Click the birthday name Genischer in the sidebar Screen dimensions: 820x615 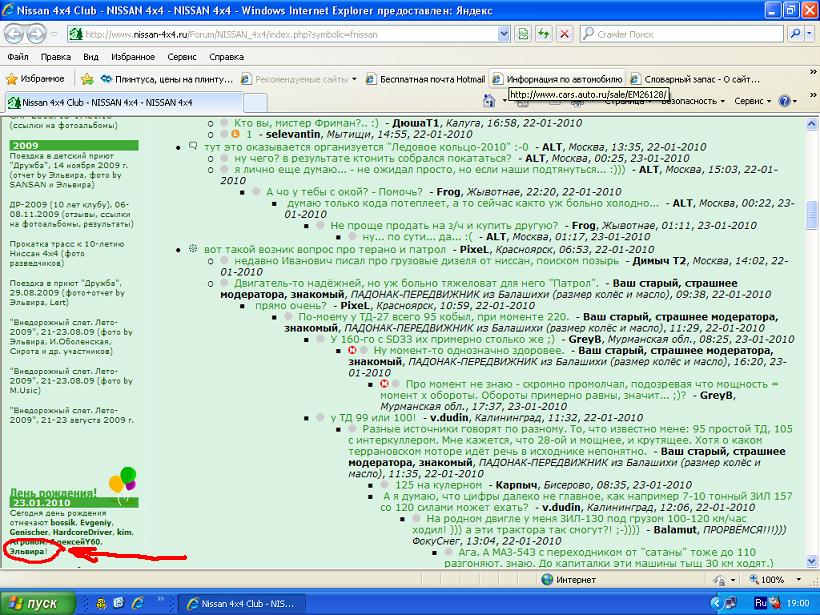point(29,532)
